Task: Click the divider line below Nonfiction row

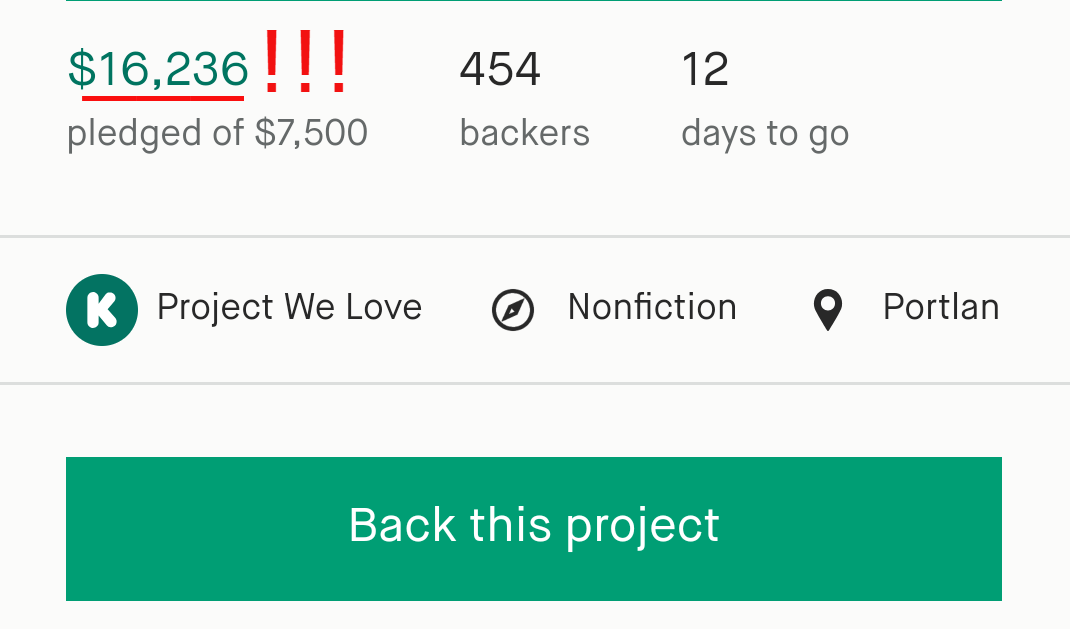Action: [x=535, y=383]
